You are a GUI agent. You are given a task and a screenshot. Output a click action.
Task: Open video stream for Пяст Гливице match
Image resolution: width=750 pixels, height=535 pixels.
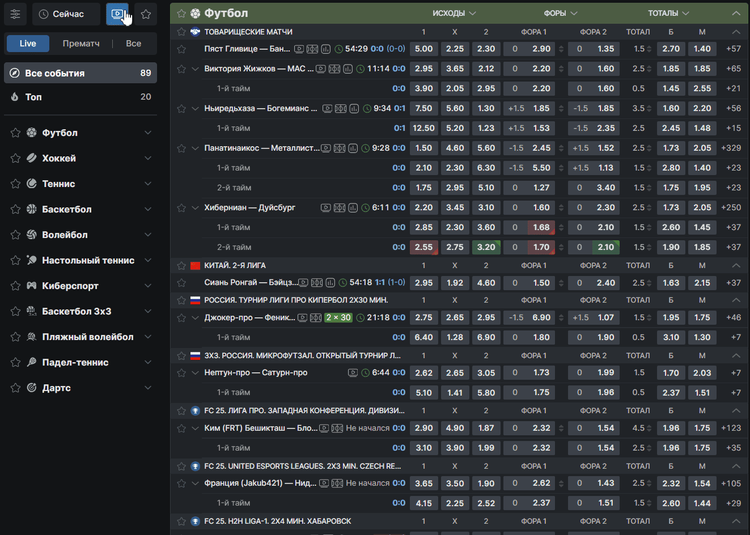click(299, 48)
